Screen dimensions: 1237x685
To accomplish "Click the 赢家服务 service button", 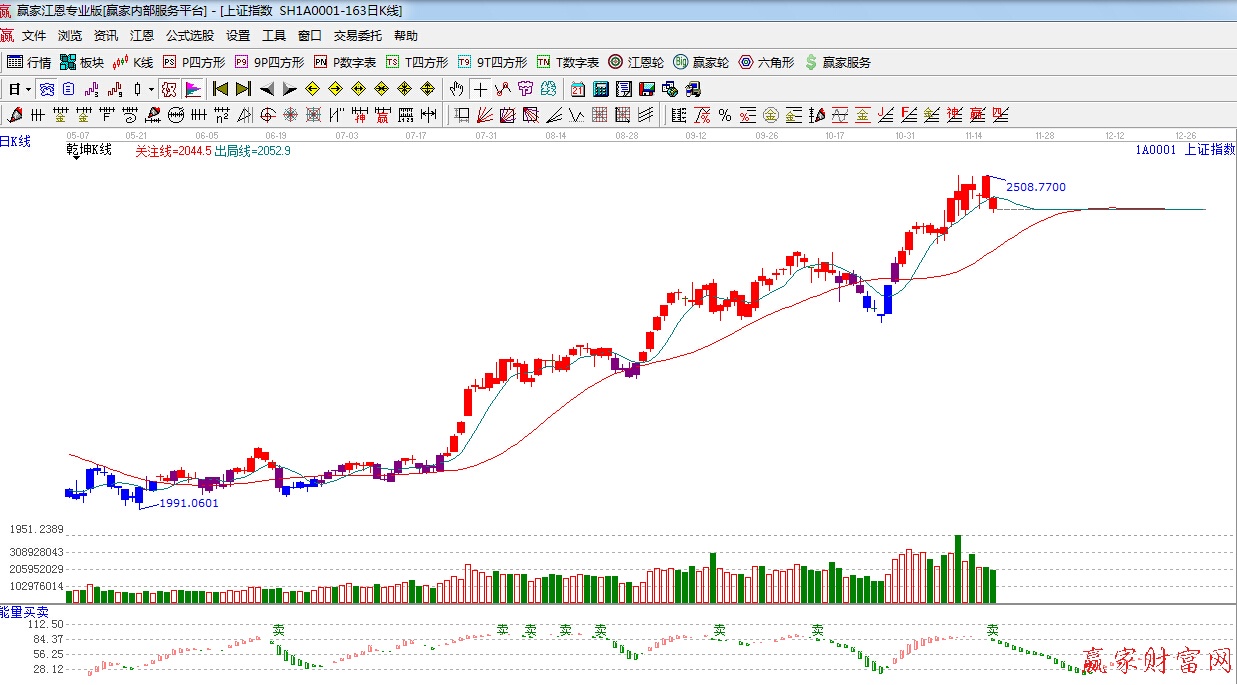I will pyautogui.click(x=838, y=62).
